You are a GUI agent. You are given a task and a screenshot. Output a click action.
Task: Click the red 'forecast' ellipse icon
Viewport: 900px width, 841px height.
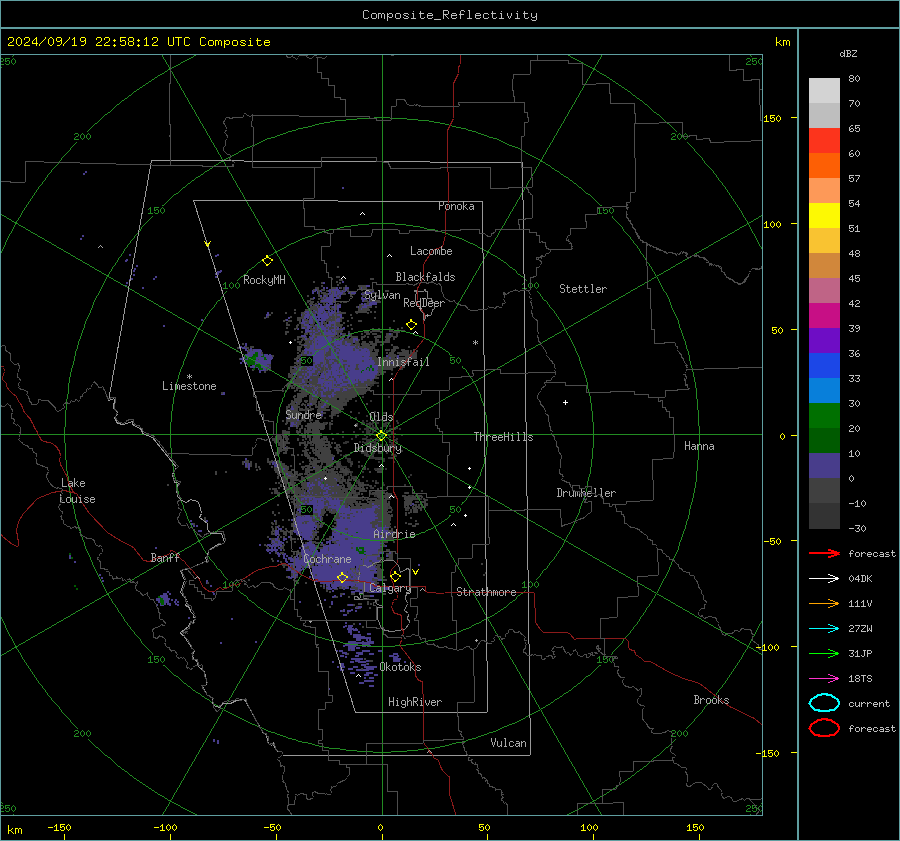coord(824,728)
